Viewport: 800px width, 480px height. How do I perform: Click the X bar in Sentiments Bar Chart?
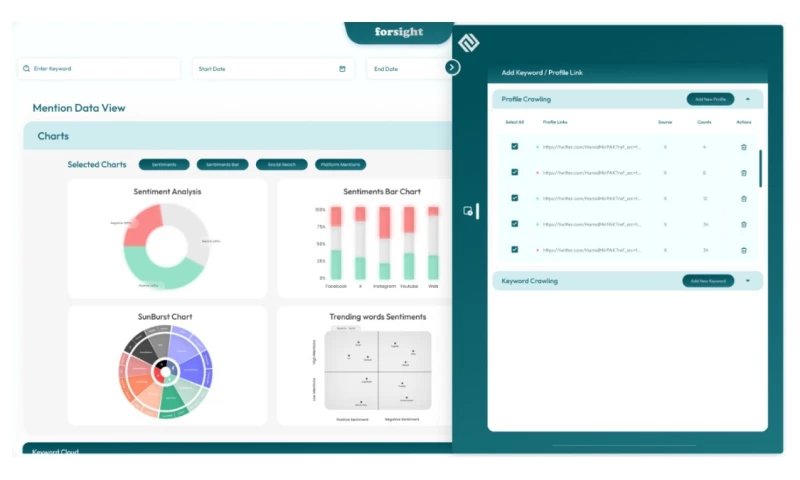(360, 243)
